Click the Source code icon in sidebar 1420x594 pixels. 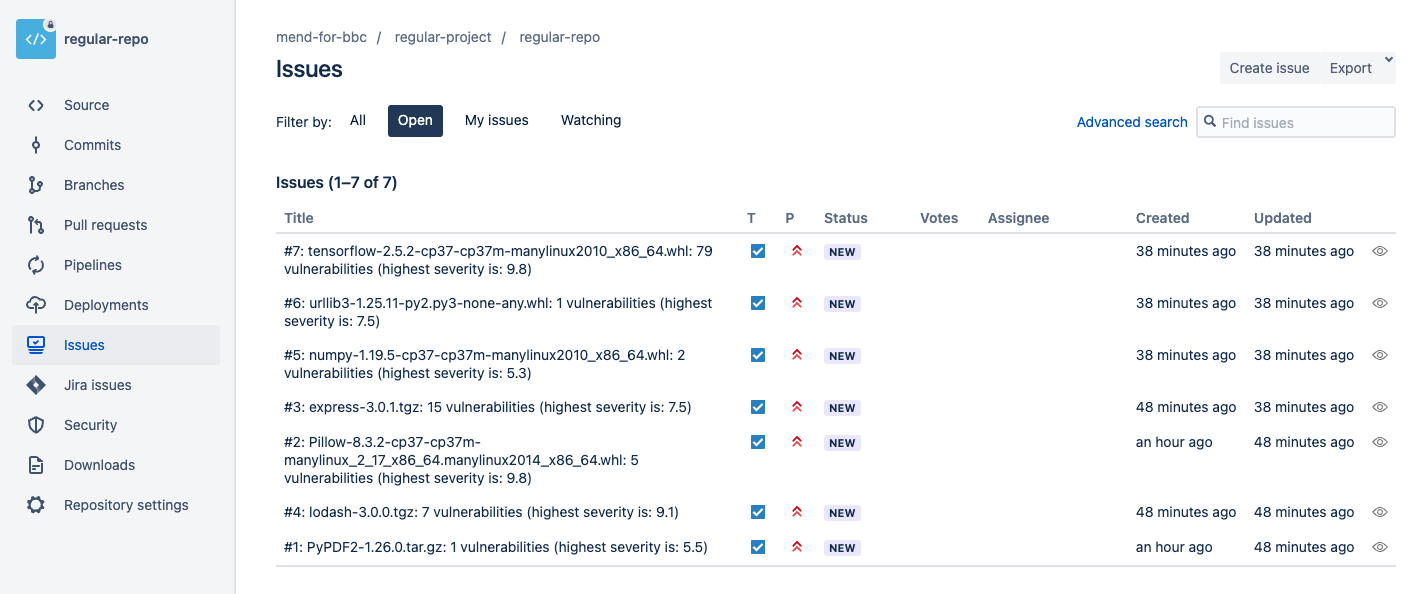[36, 105]
